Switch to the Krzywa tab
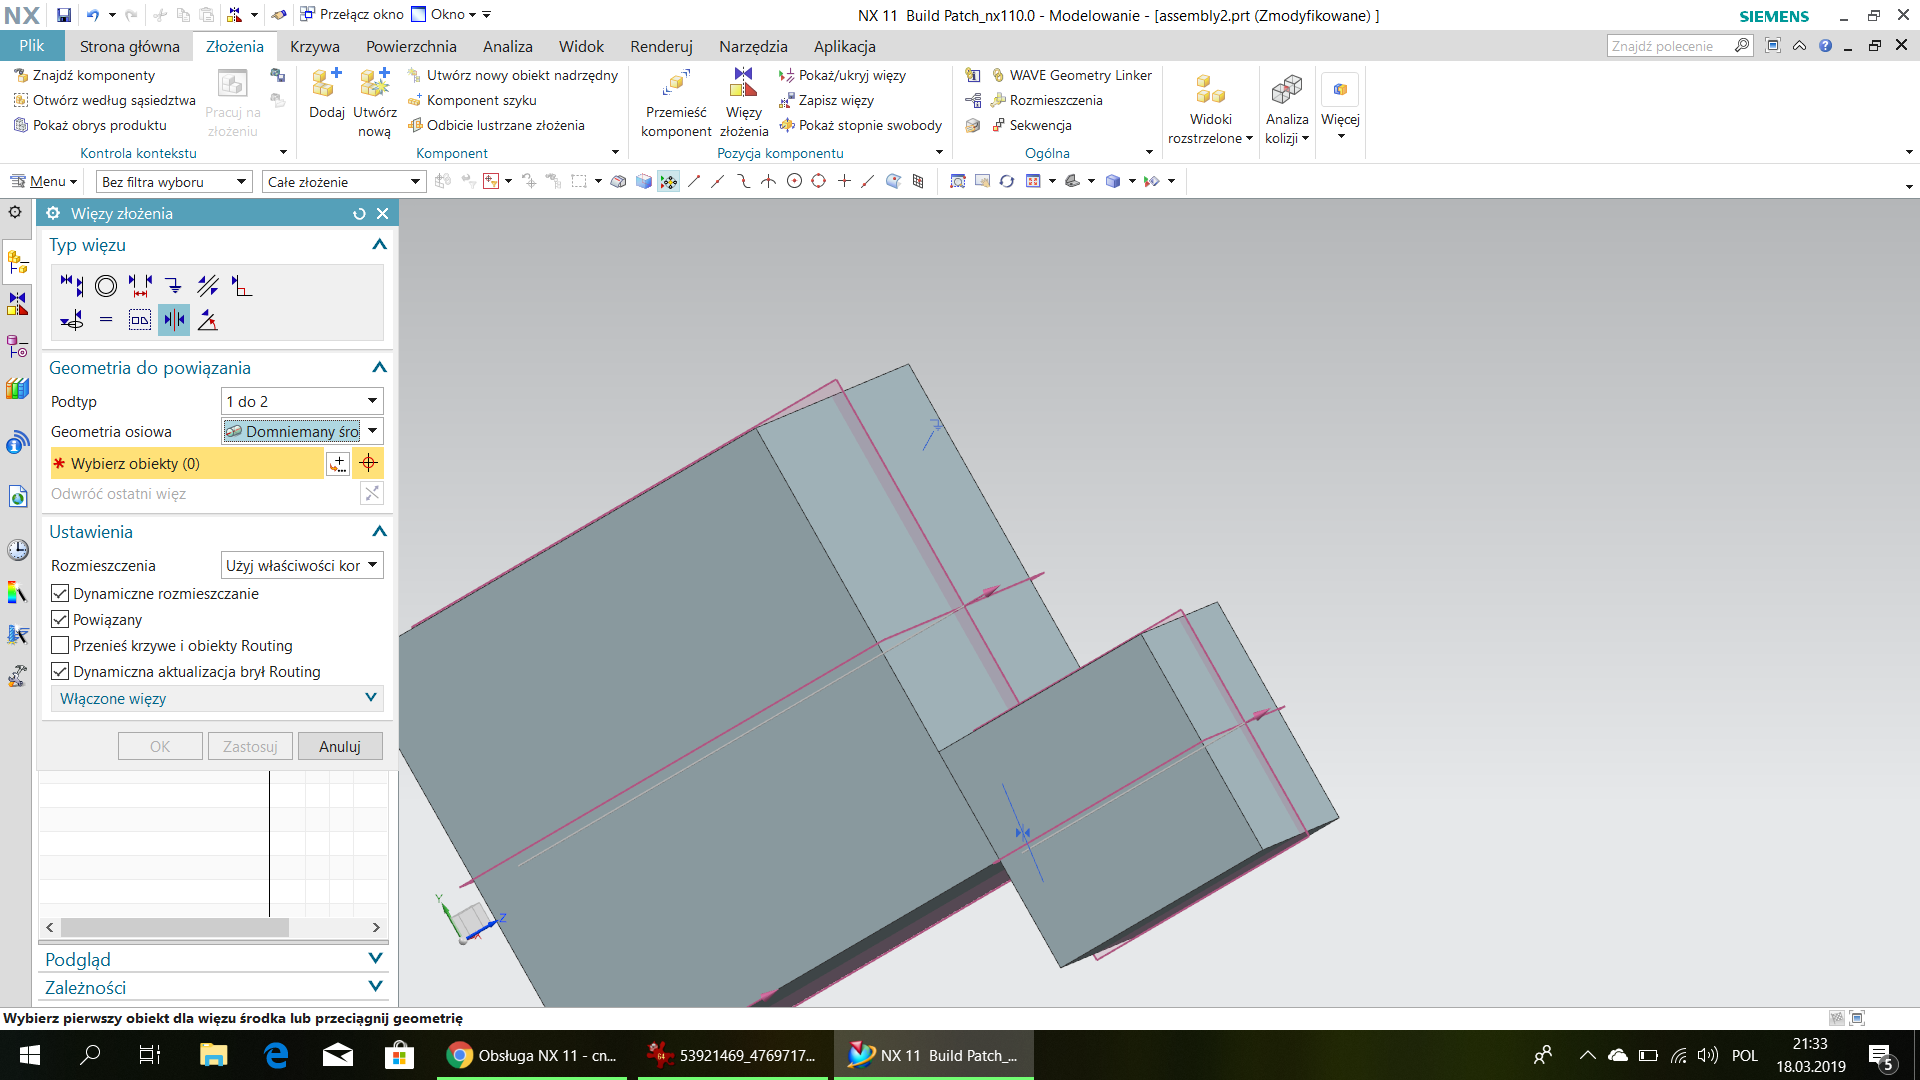 pyautogui.click(x=315, y=46)
